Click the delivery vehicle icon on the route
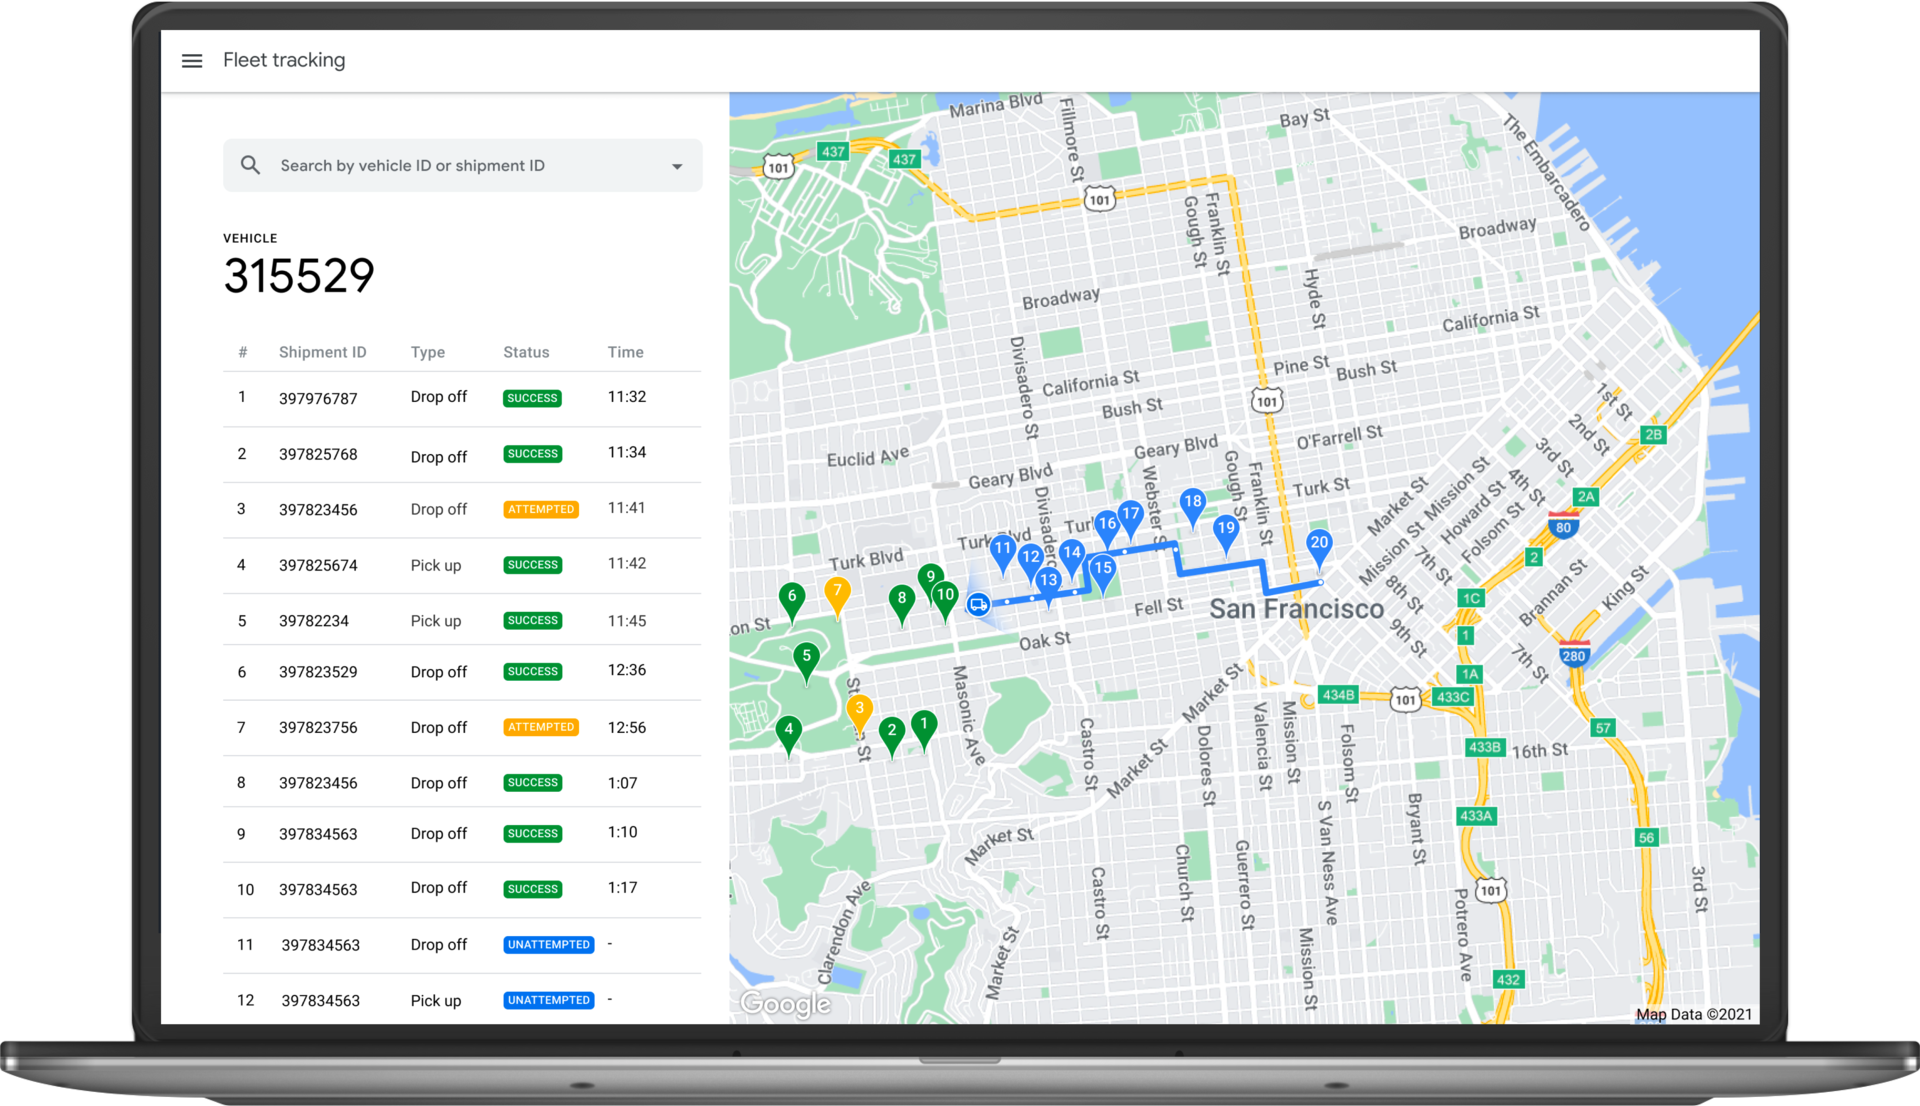The width and height of the screenshot is (1920, 1106). pos(978,603)
